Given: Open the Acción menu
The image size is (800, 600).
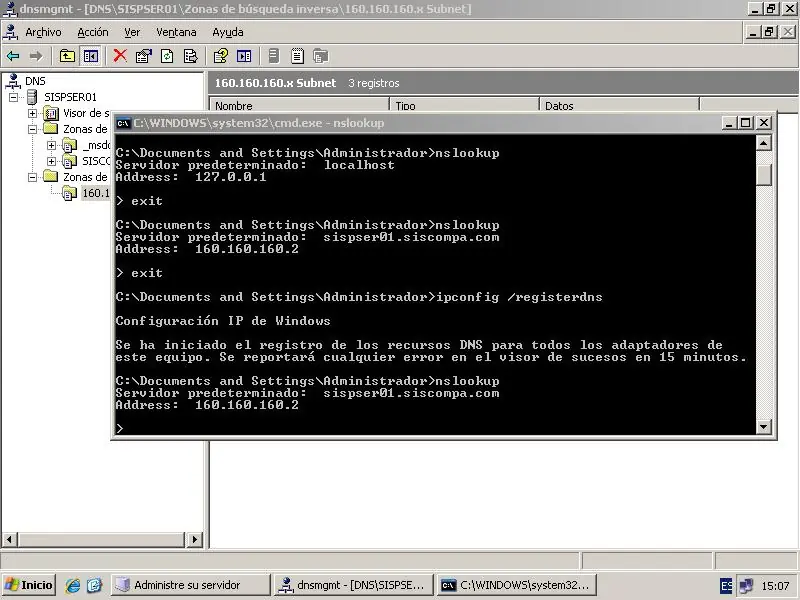Looking at the screenshot, I should (93, 32).
